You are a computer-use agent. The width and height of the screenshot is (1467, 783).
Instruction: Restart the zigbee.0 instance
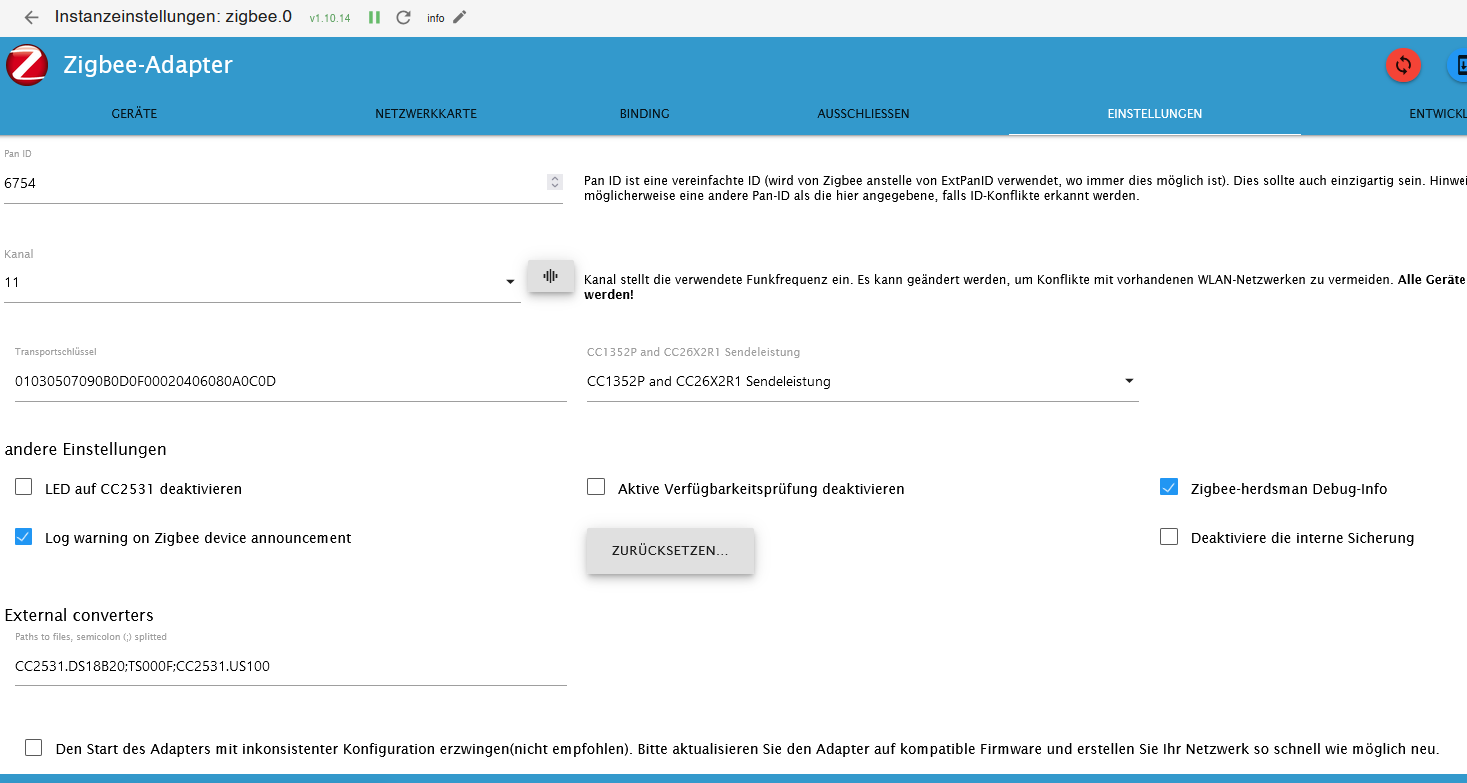click(403, 17)
